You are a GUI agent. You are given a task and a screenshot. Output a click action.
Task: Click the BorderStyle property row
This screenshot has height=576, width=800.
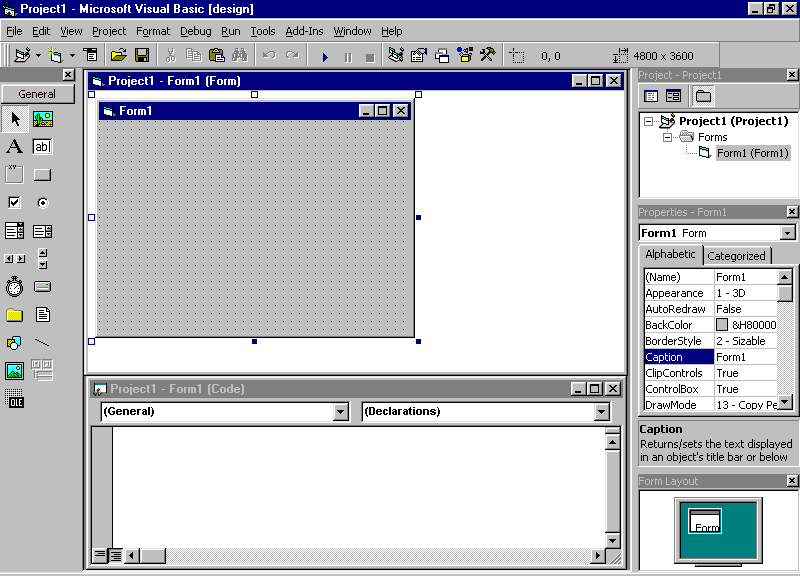[711, 341]
